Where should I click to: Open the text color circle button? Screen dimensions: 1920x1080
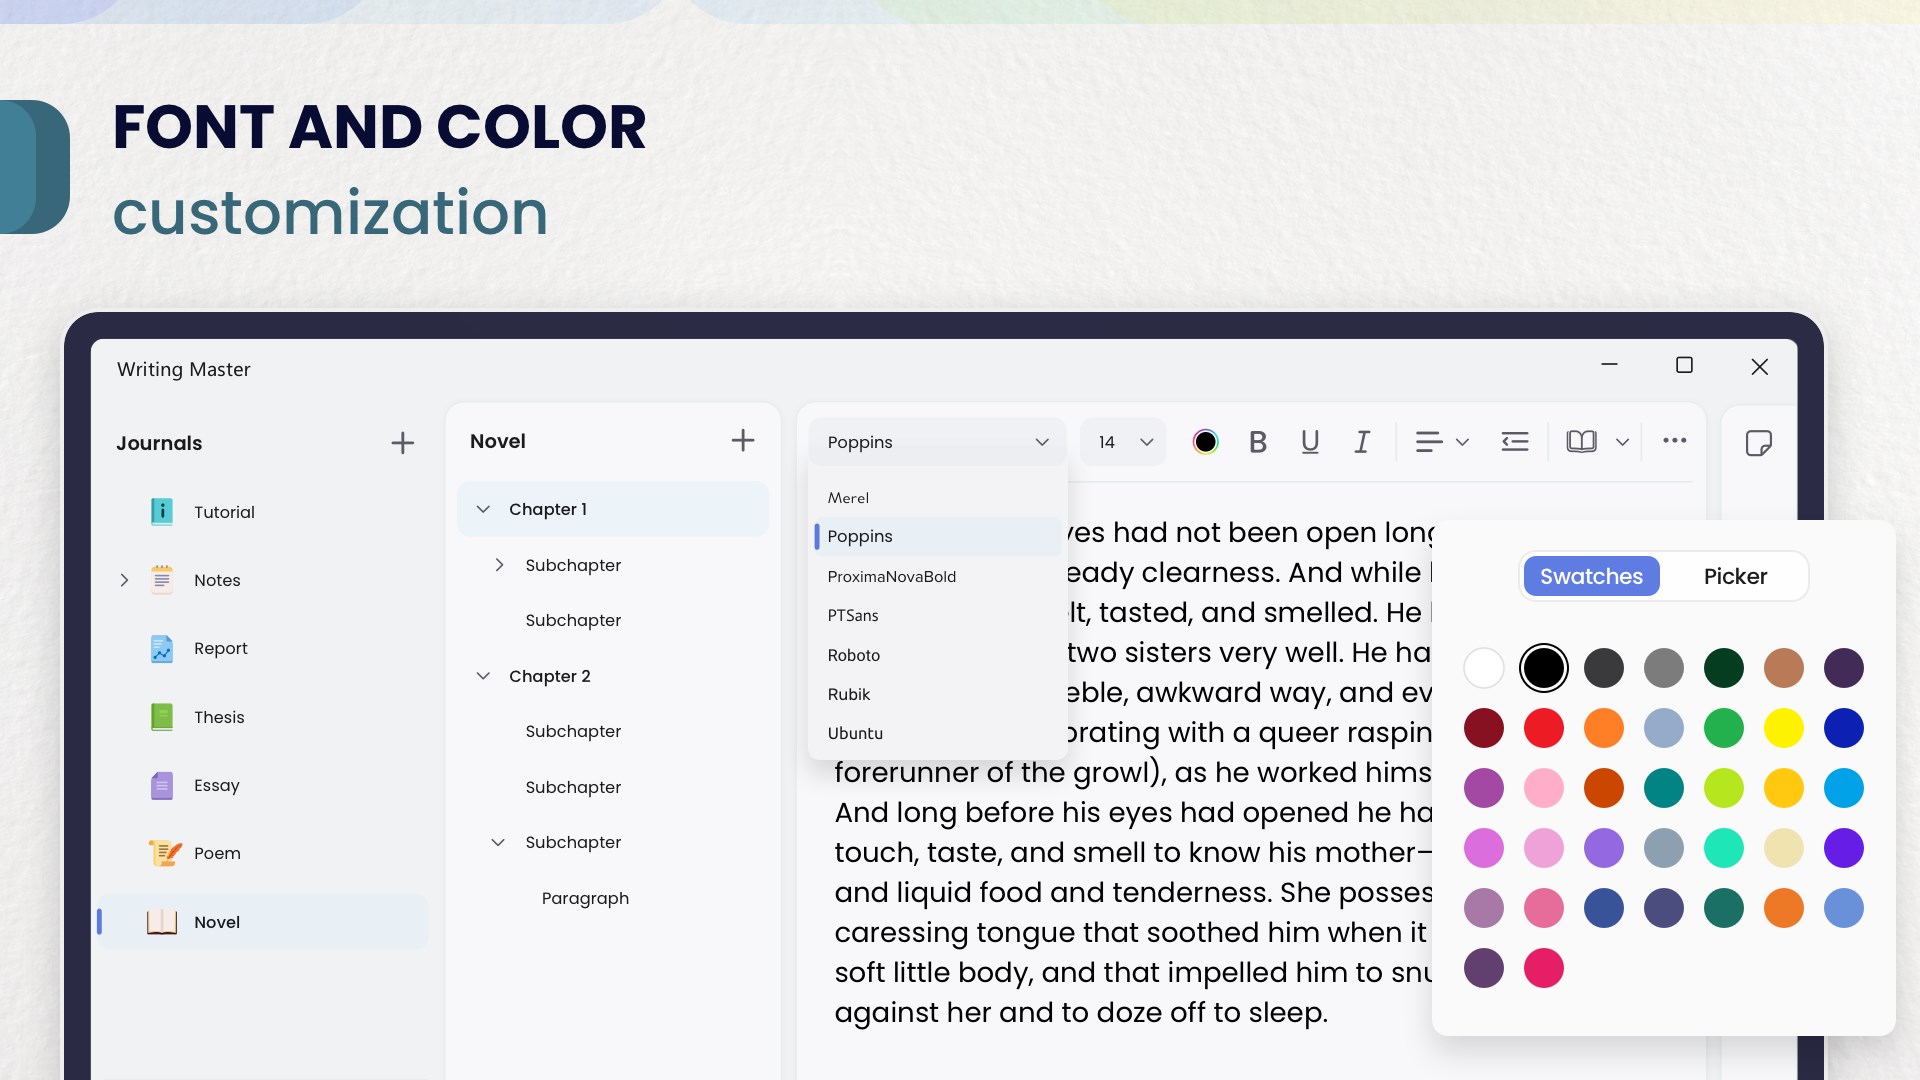(x=1205, y=442)
